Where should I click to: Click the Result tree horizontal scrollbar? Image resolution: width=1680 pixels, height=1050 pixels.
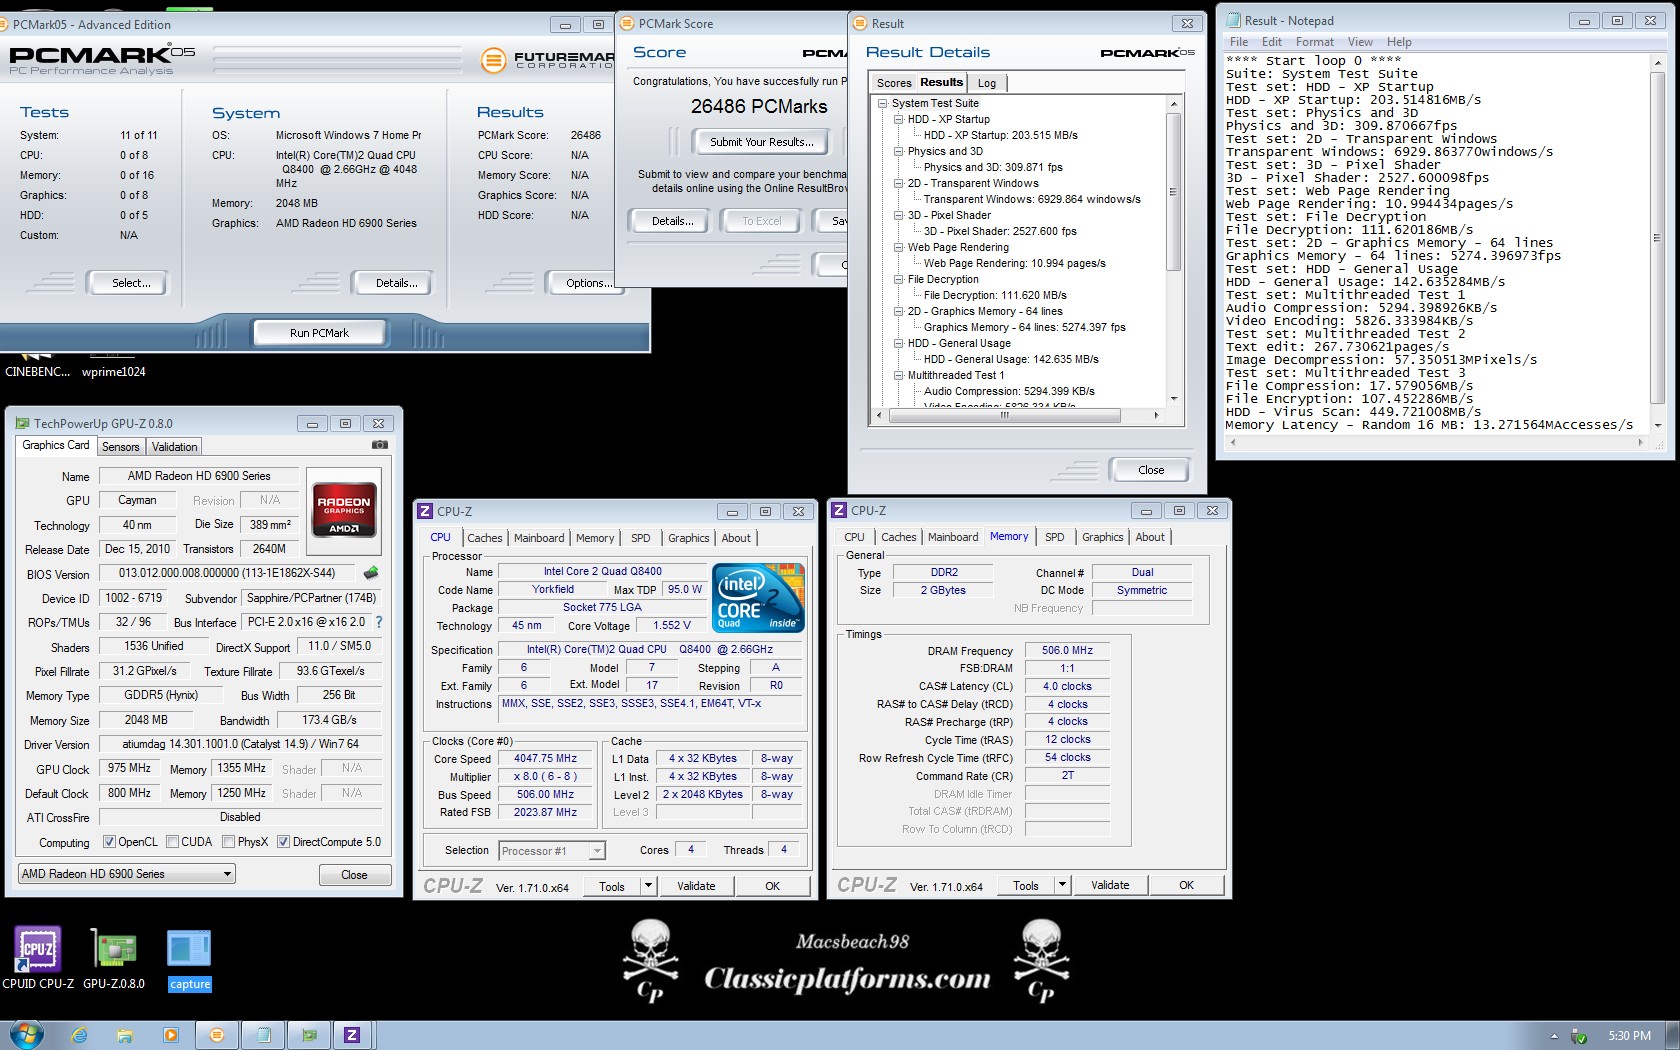pyautogui.click(x=1017, y=415)
